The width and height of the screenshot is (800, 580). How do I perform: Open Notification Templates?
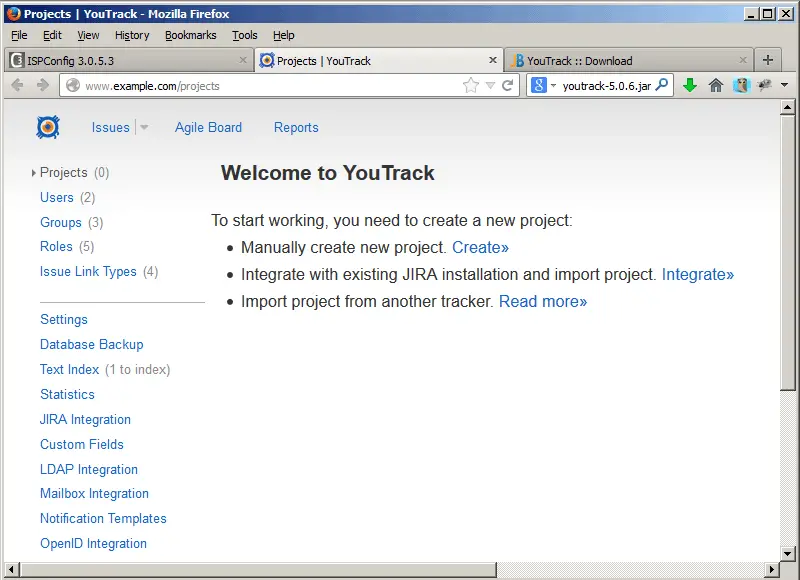tap(103, 518)
